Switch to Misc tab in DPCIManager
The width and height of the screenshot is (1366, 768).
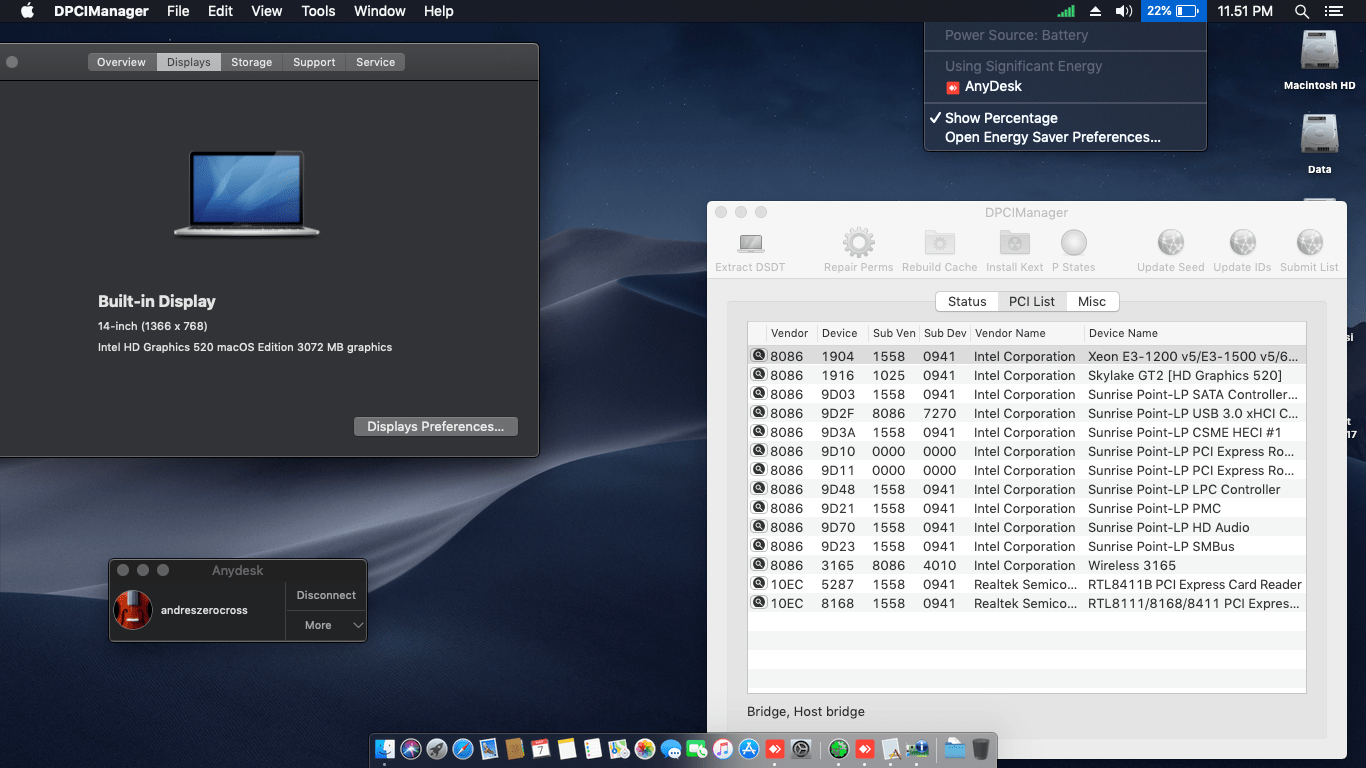[1092, 301]
